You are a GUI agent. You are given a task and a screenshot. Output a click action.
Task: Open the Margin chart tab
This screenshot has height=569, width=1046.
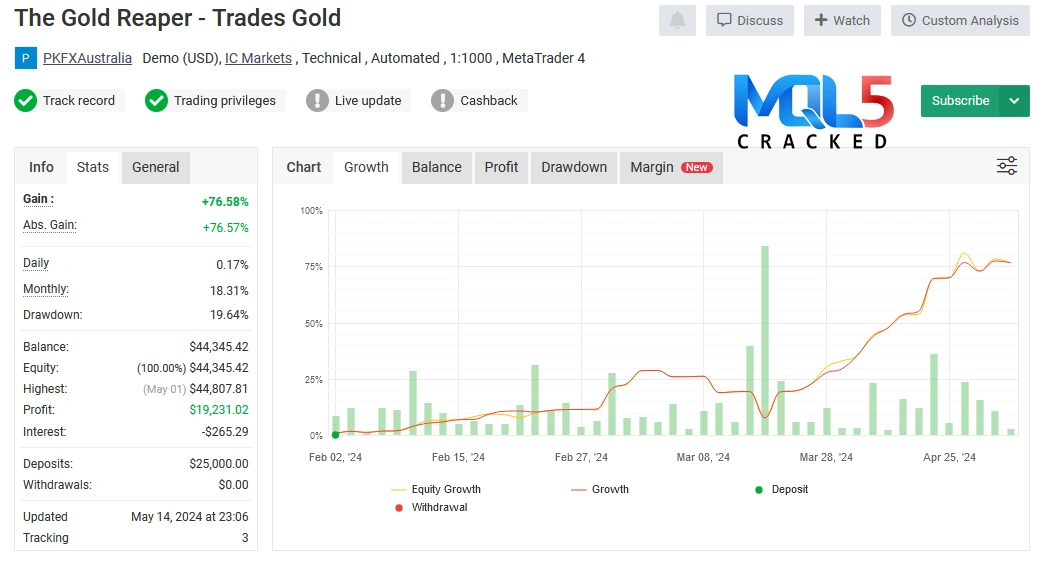[x=671, y=167]
